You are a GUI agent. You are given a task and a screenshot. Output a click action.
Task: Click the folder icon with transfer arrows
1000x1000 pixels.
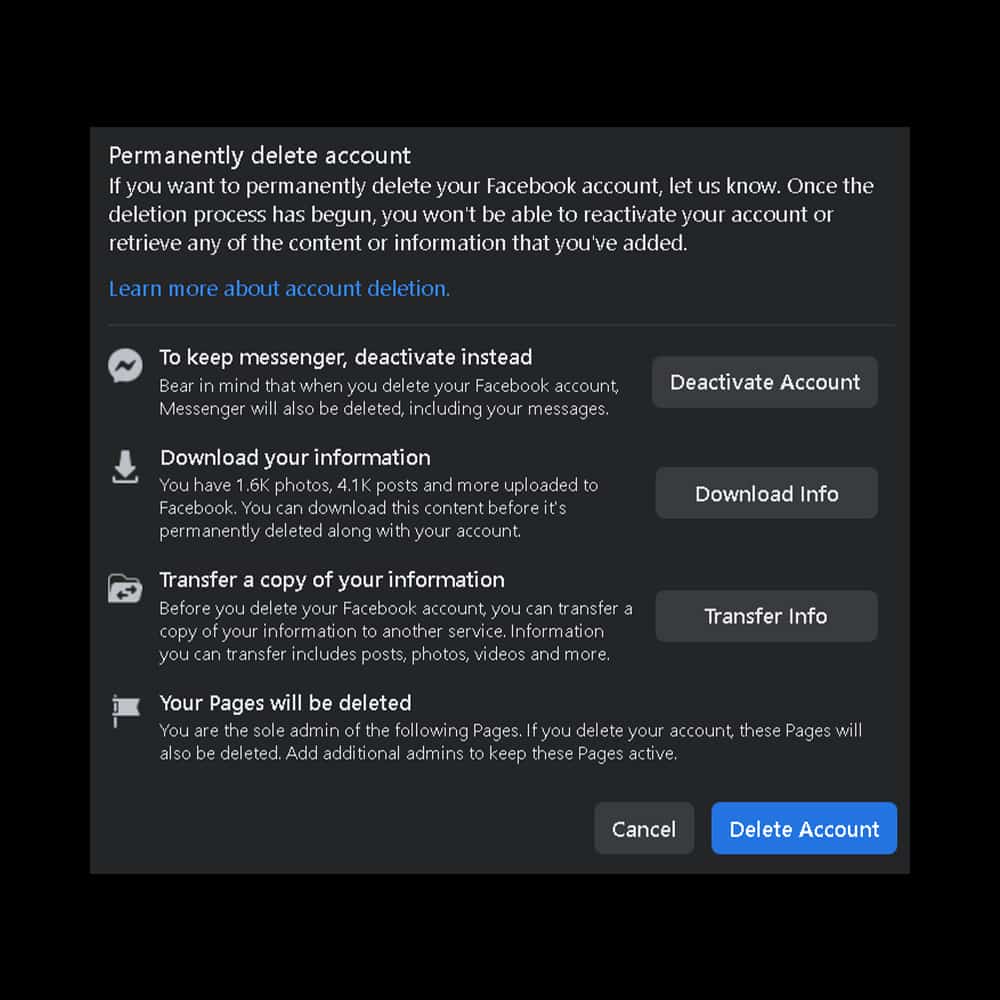tap(125, 590)
